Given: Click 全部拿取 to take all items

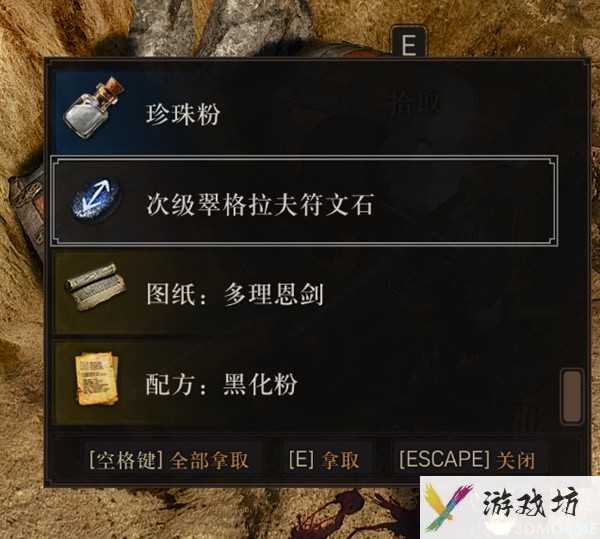Looking at the screenshot, I should point(209,460).
